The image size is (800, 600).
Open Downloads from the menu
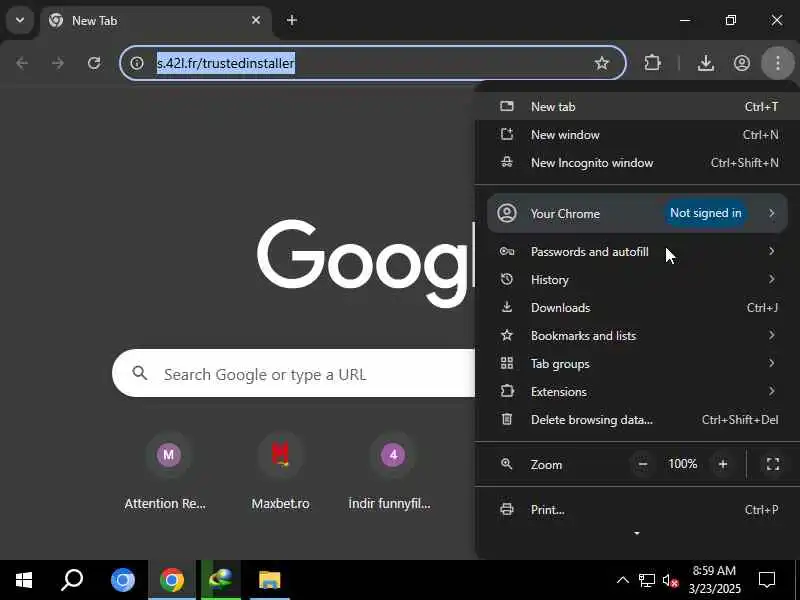tap(637, 308)
